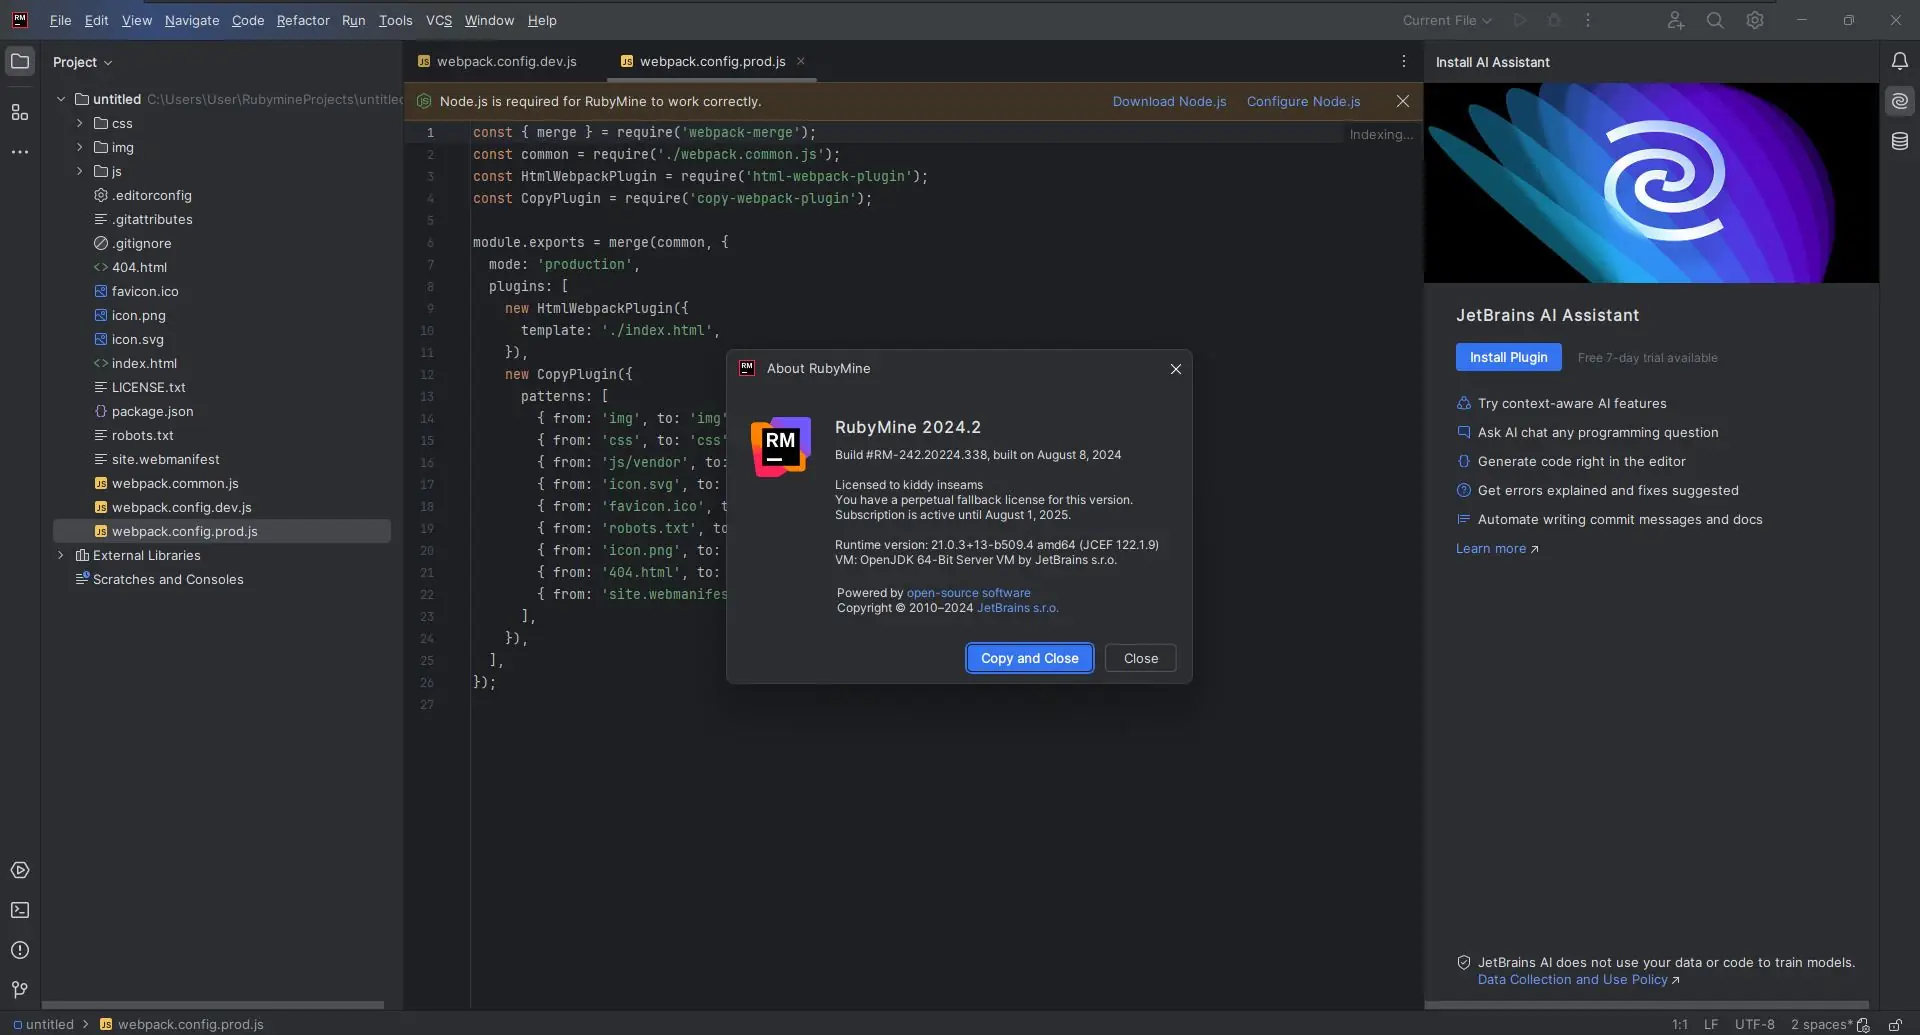Toggle the Project tool window folder icon
Image resolution: width=1920 pixels, height=1035 pixels.
point(20,61)
